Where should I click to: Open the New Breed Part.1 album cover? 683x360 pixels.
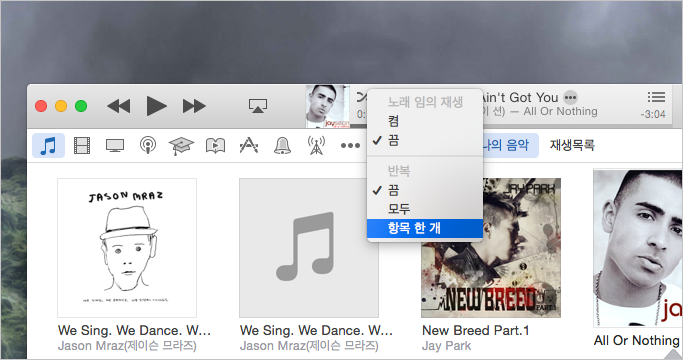click(491, 248)
